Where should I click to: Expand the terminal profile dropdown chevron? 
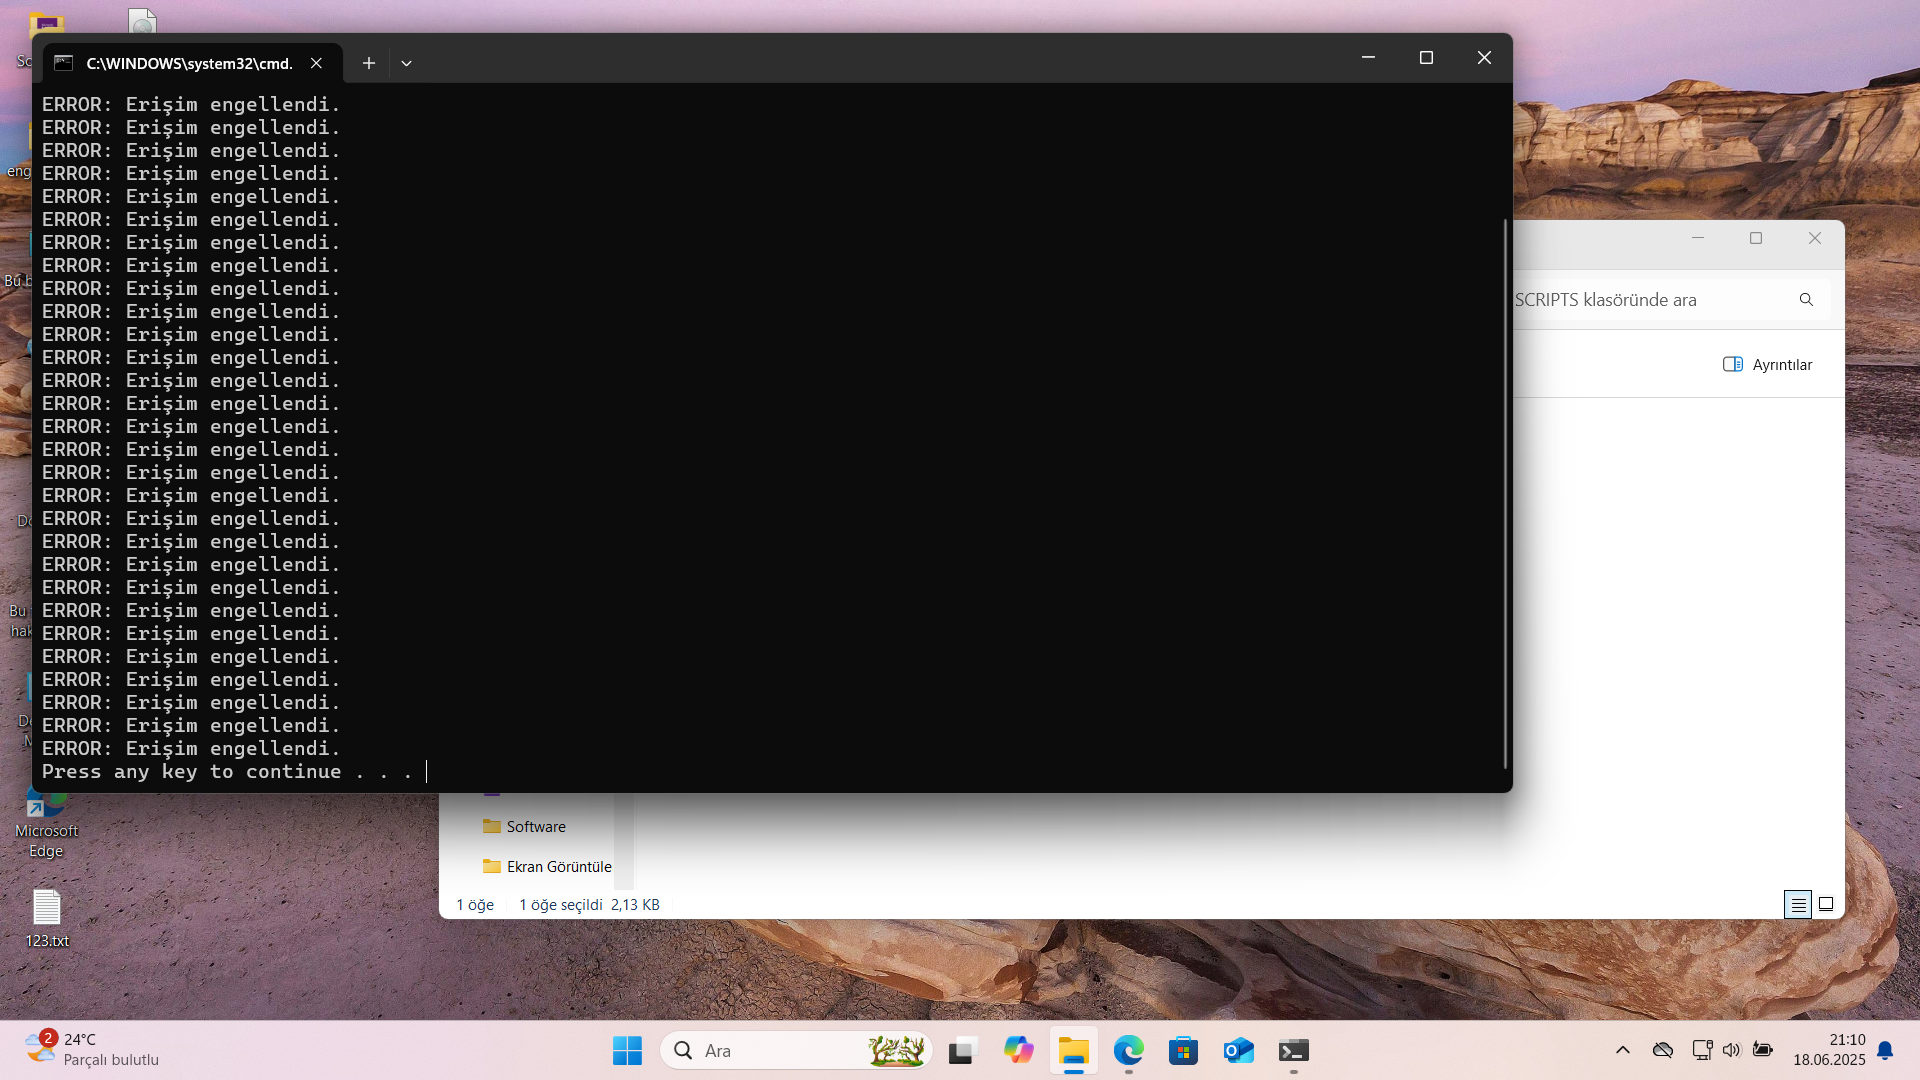pyautogui.click(x=406, y=63)
